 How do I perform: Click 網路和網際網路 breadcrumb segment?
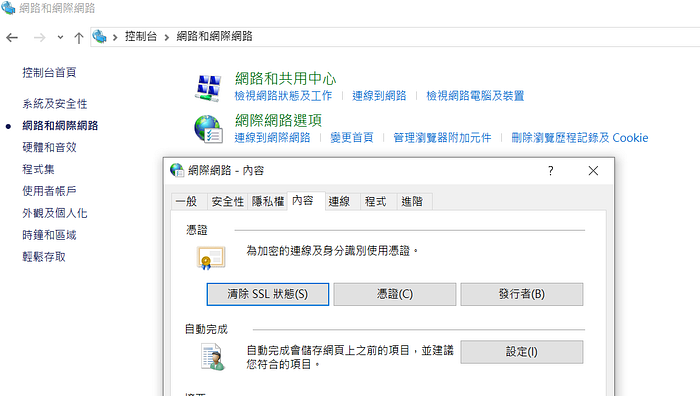pyautogui.click(x=214, y=37)
